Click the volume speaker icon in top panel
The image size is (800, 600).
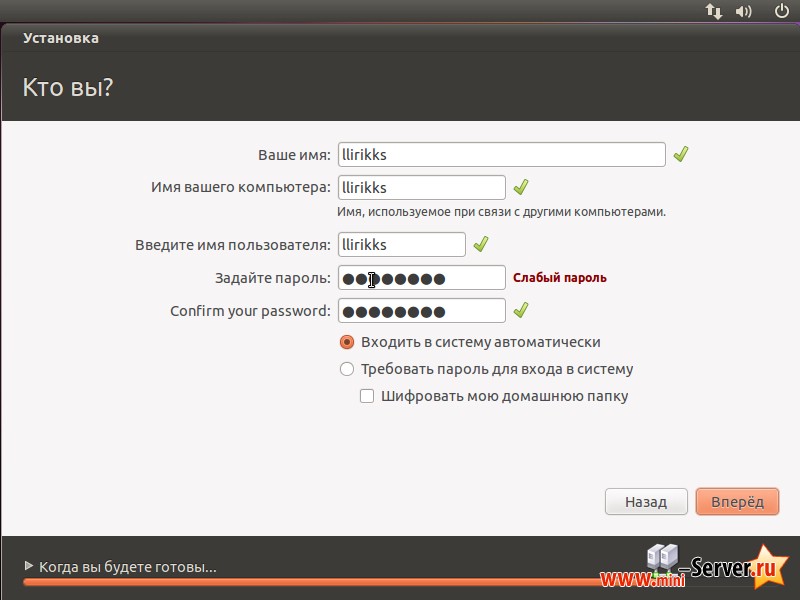(741, 11)
